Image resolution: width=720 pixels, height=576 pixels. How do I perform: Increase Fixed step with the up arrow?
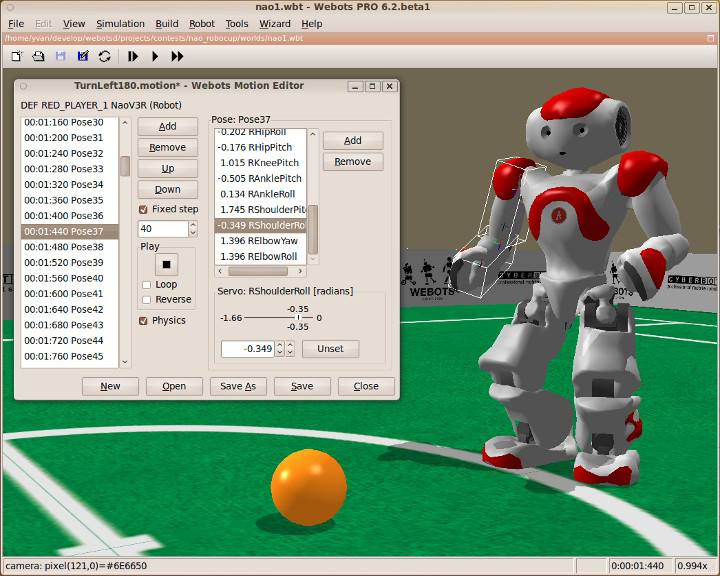(x=193, y=225)
